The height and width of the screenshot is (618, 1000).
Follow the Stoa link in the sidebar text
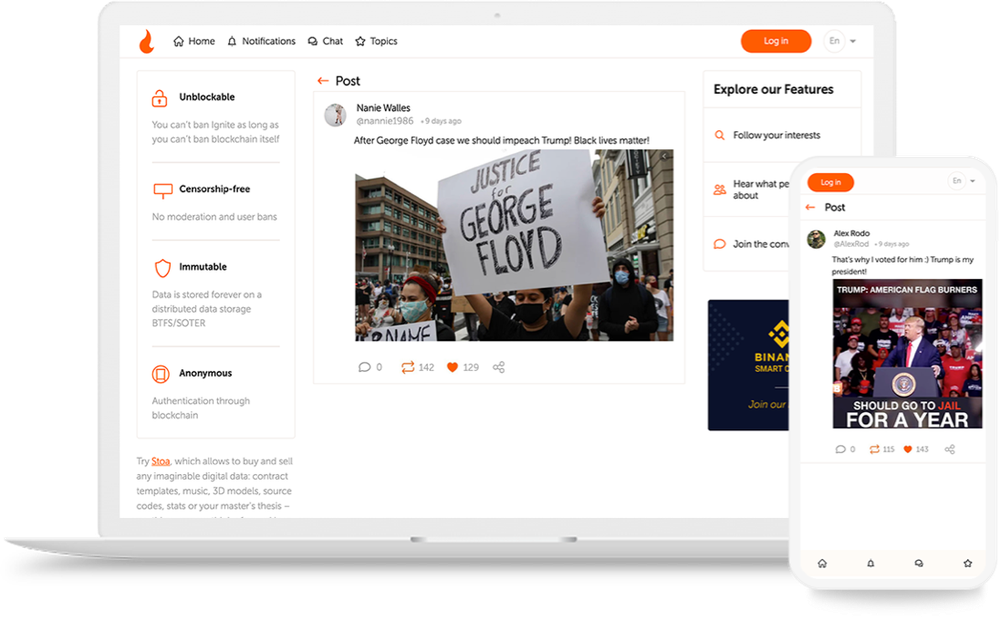(x=159, y=461)
